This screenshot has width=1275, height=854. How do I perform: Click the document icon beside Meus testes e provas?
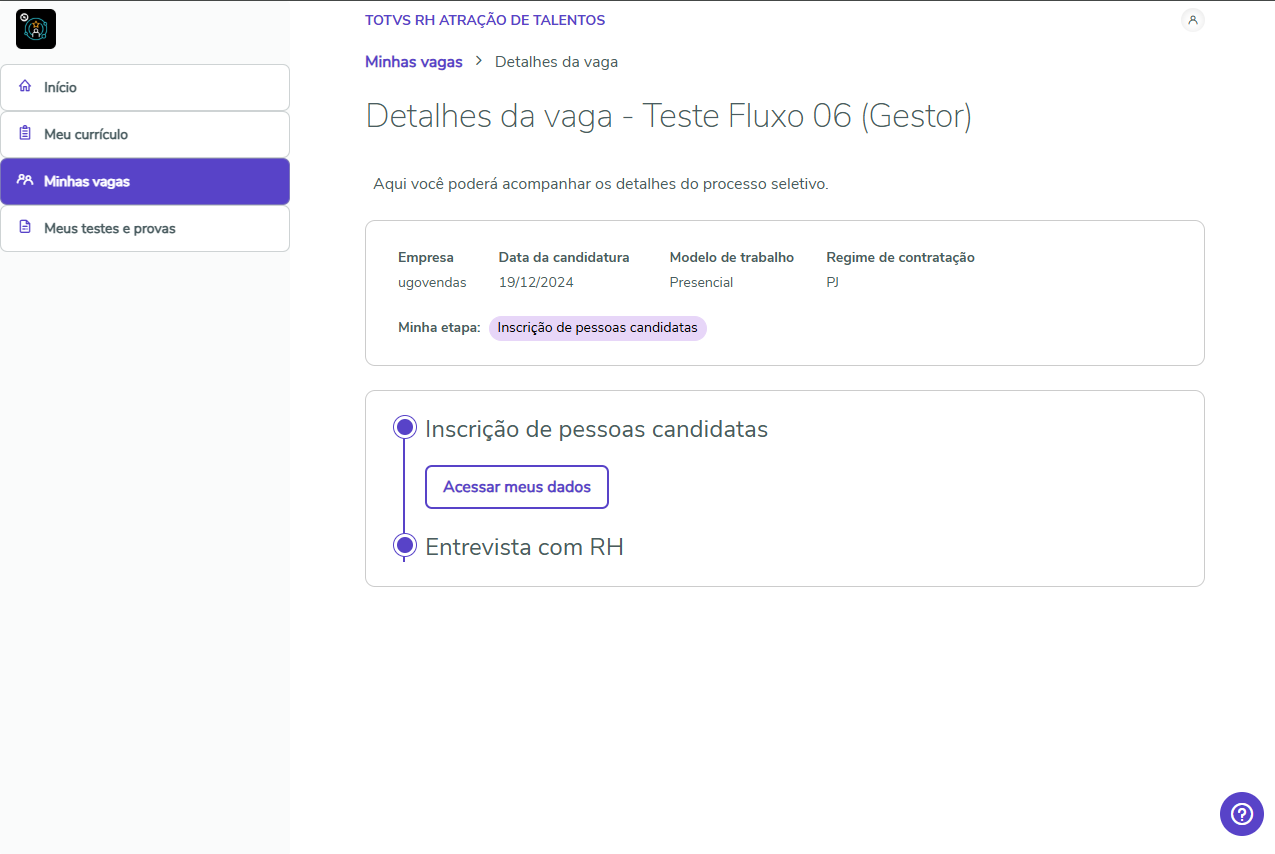pyautogui.click(x=25, y=228)
